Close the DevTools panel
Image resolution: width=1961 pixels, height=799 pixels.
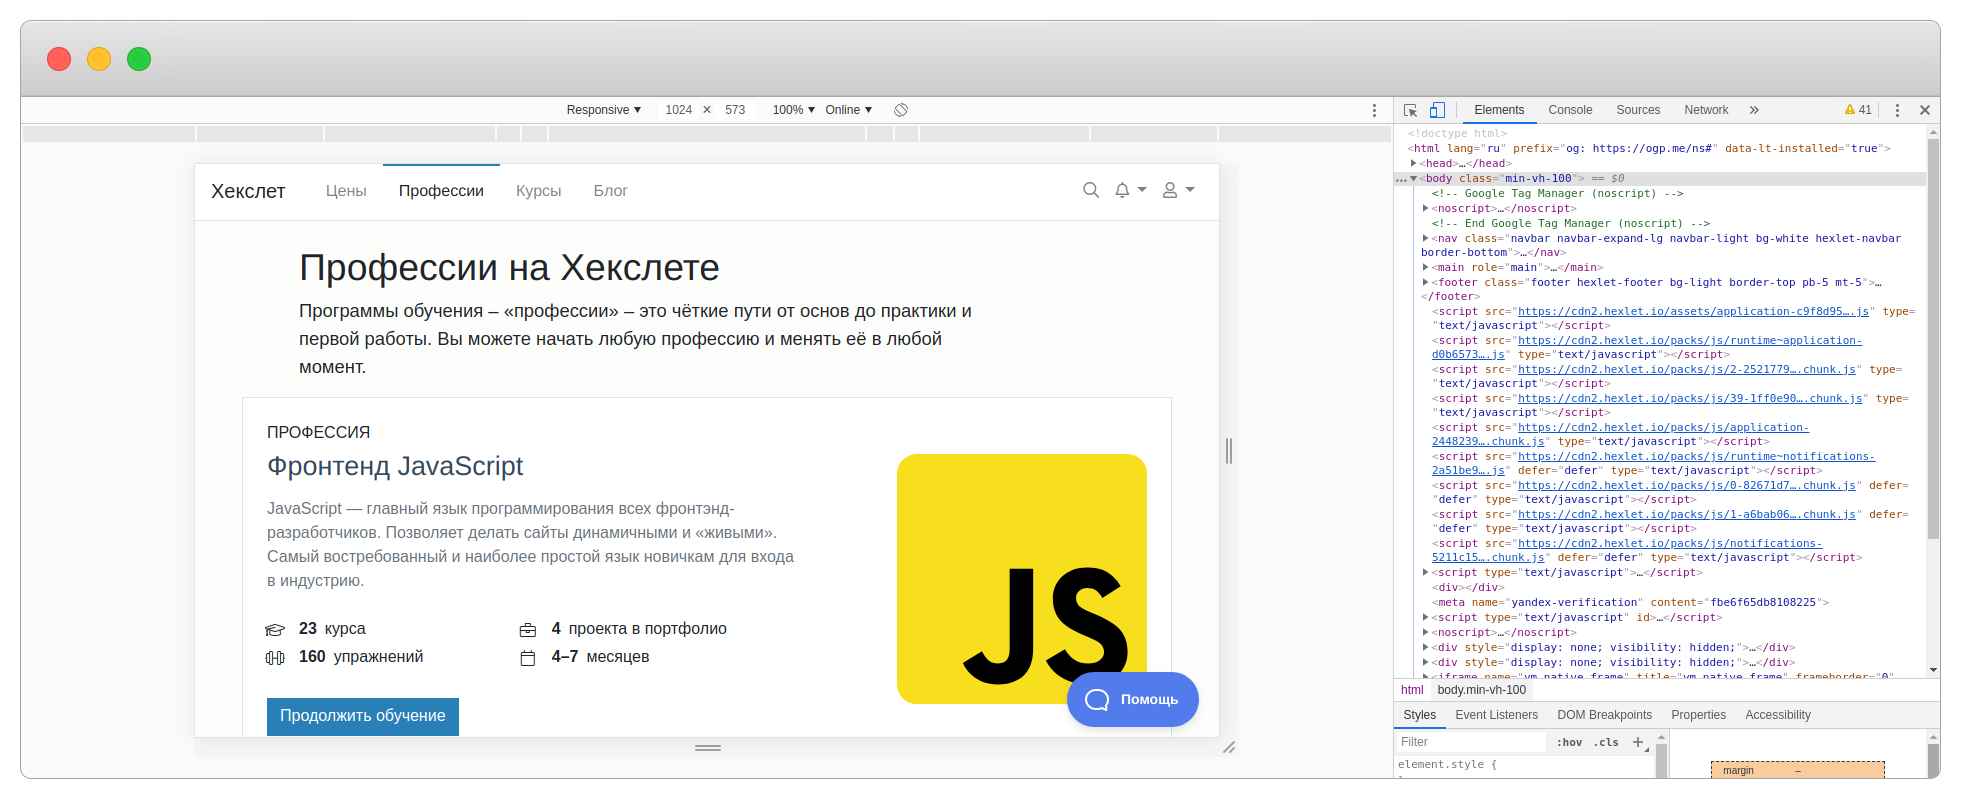pyautogui.click(x=1925, y=110)
